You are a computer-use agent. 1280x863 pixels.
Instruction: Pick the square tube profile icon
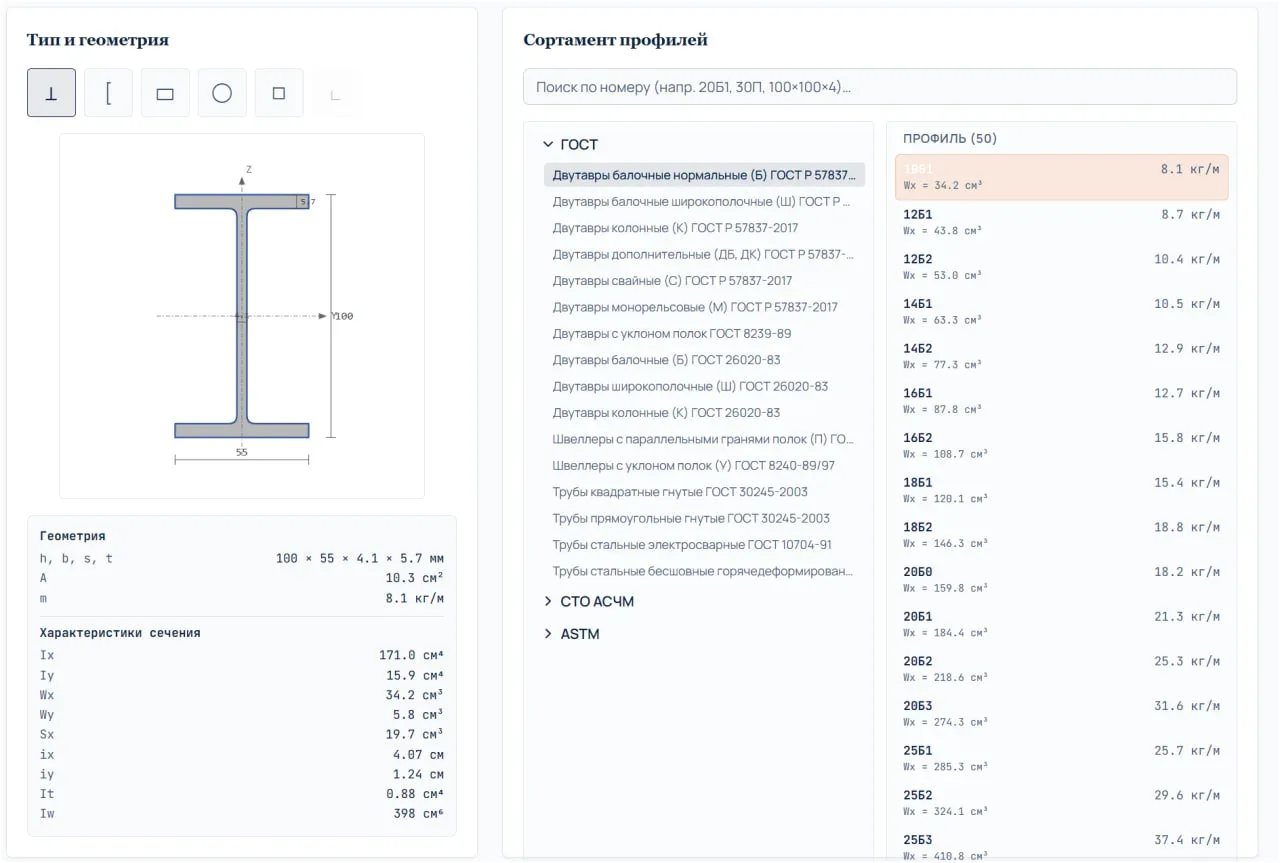point(279,93)
